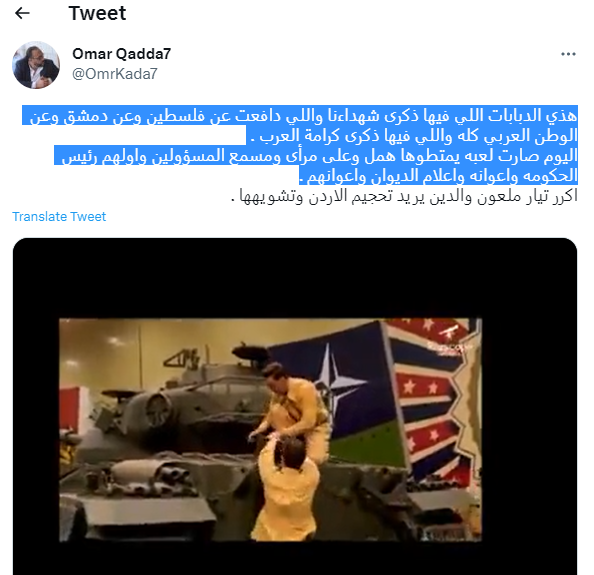594x575 pixels.
Task: Open Omar Qadda7's profile picture
Action: coord(36,65)
